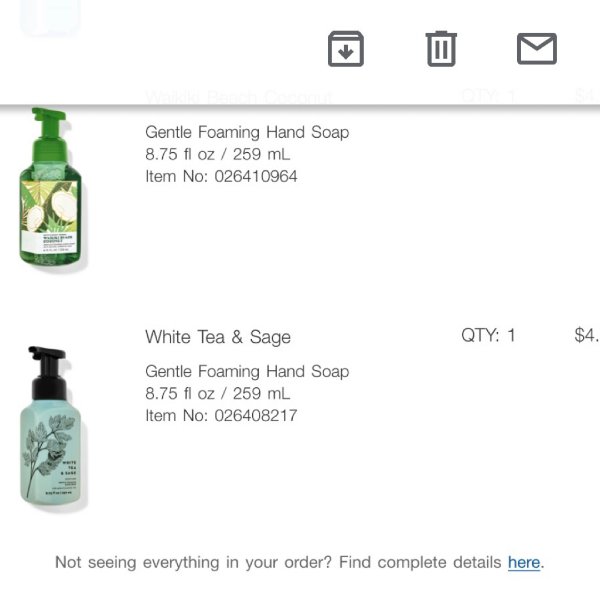The width and height of the screenshot is (600, 600).
Task: Click Gentle Foaming Hand Soap under green bottle
Action: point(247,132)
